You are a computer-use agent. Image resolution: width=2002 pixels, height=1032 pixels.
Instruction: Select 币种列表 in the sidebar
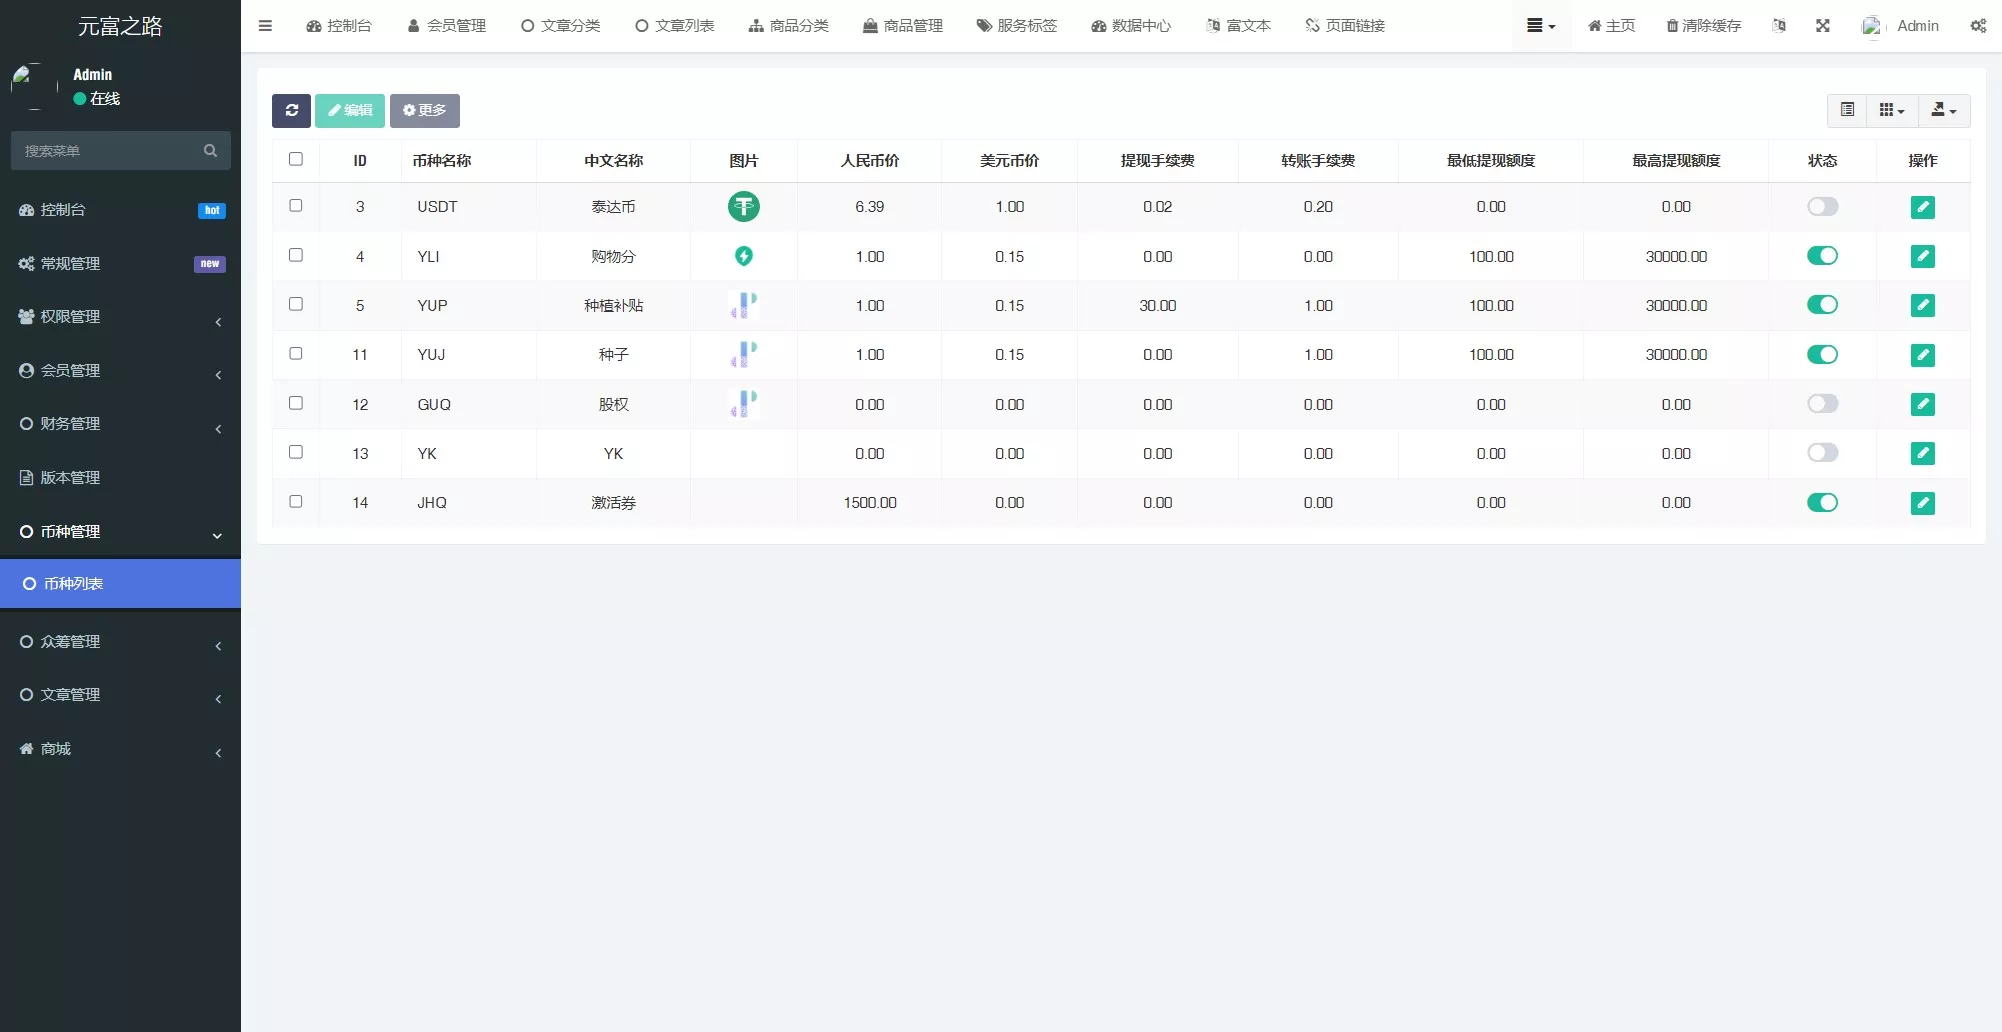click(x=120, y=584)
